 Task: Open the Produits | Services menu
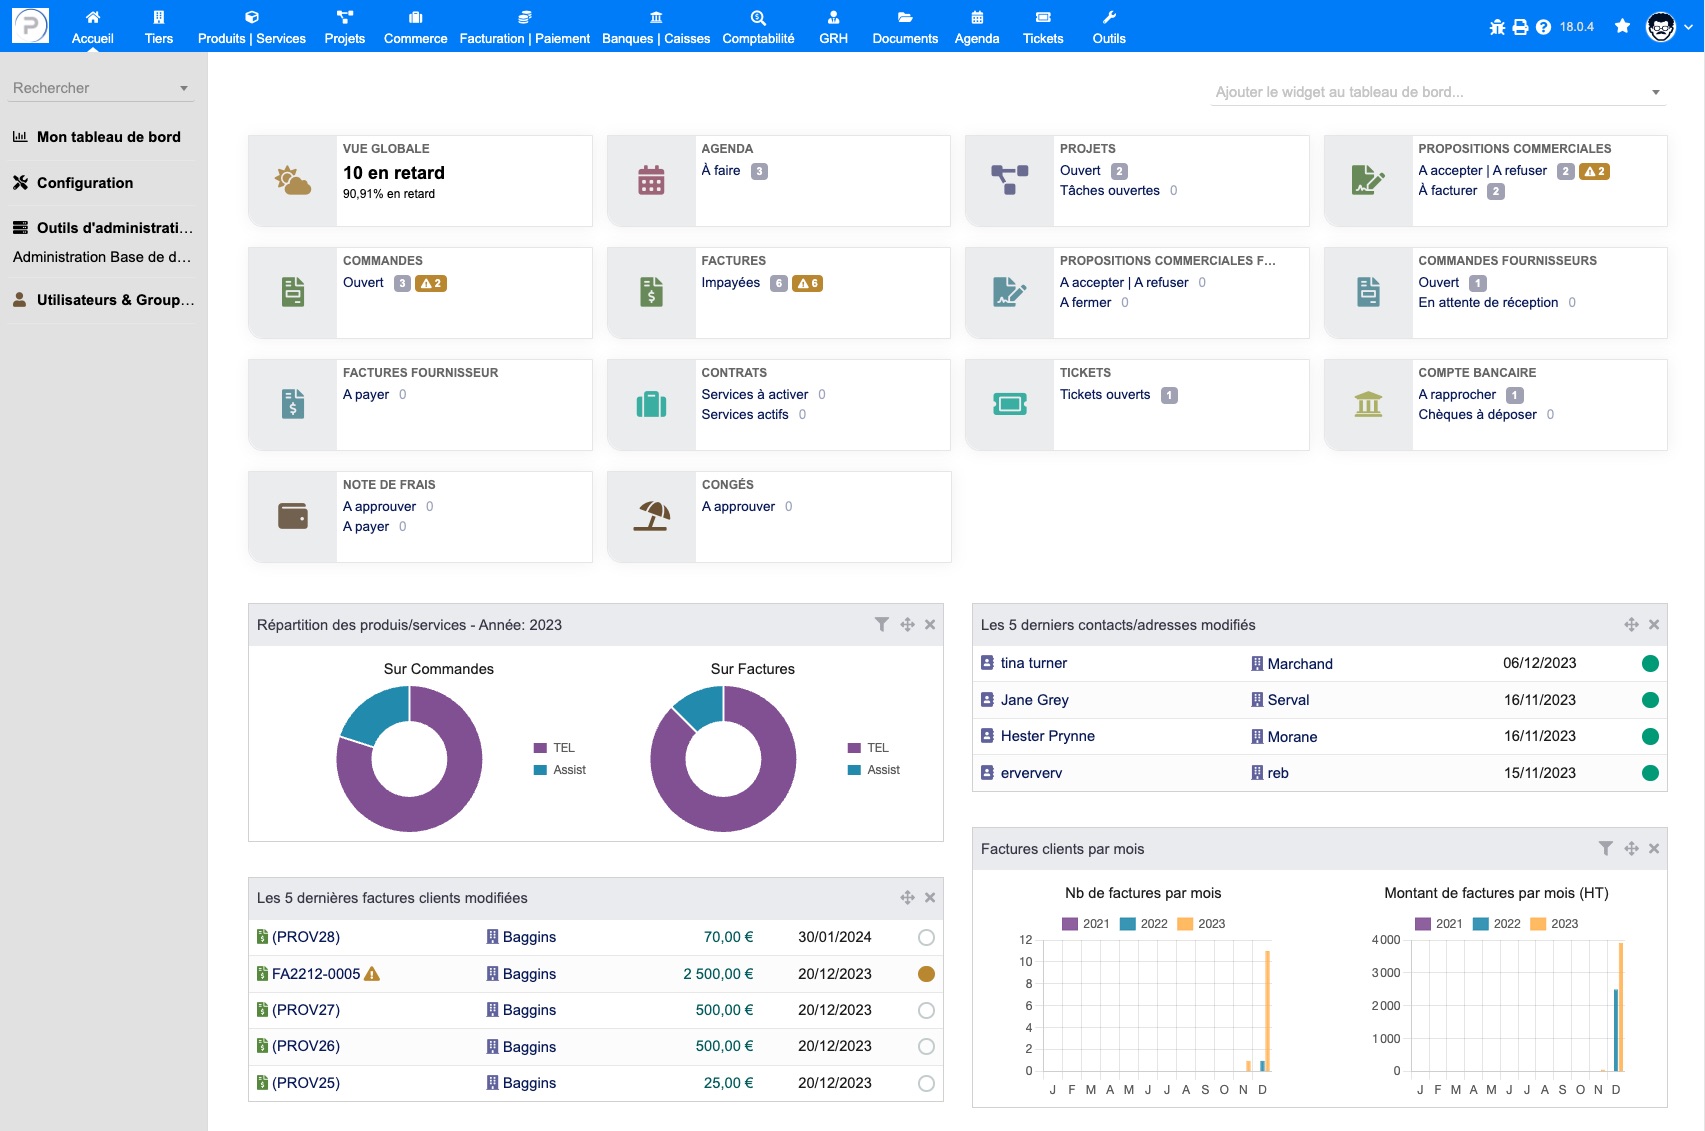pyautogui.click(x=252, y=27)
